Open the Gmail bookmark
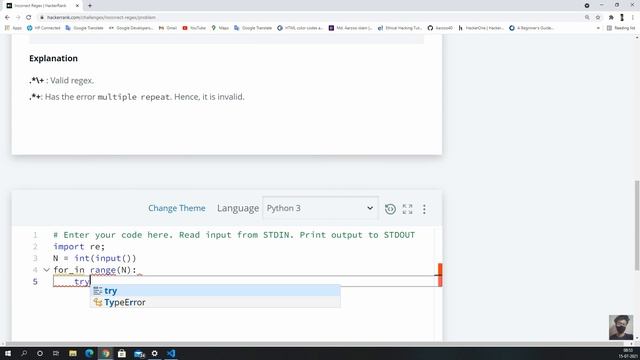The height and width of the screenshot is (360, 640). (x=168, y=28)
